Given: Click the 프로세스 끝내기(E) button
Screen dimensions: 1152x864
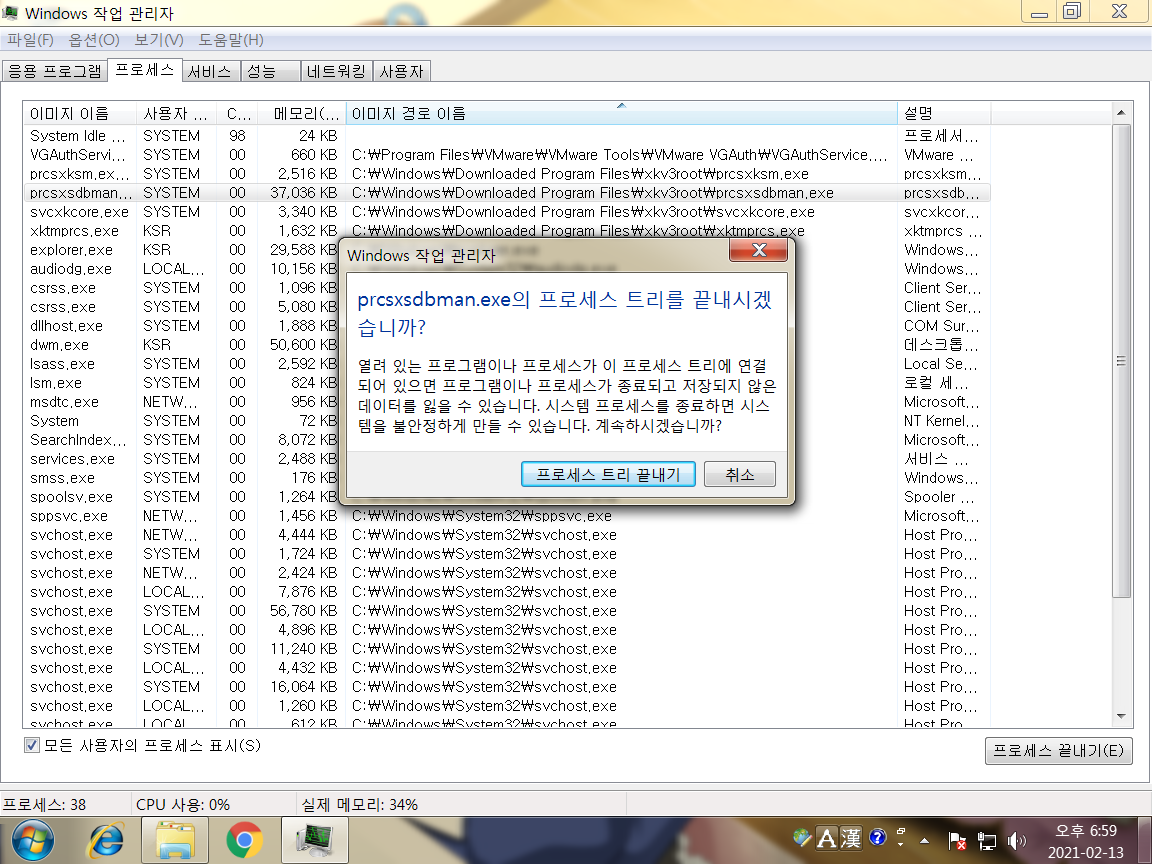Looking at the screenshot, I should [1058, 751].
